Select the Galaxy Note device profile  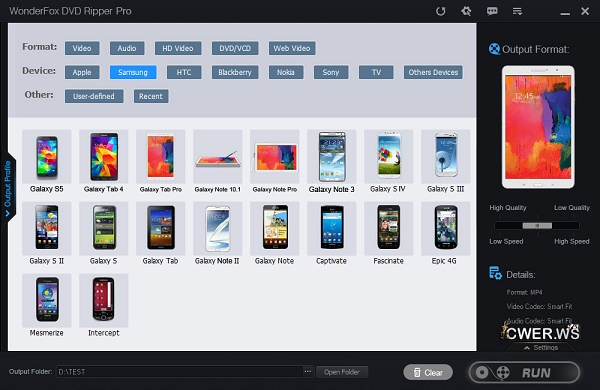point(275,233)
